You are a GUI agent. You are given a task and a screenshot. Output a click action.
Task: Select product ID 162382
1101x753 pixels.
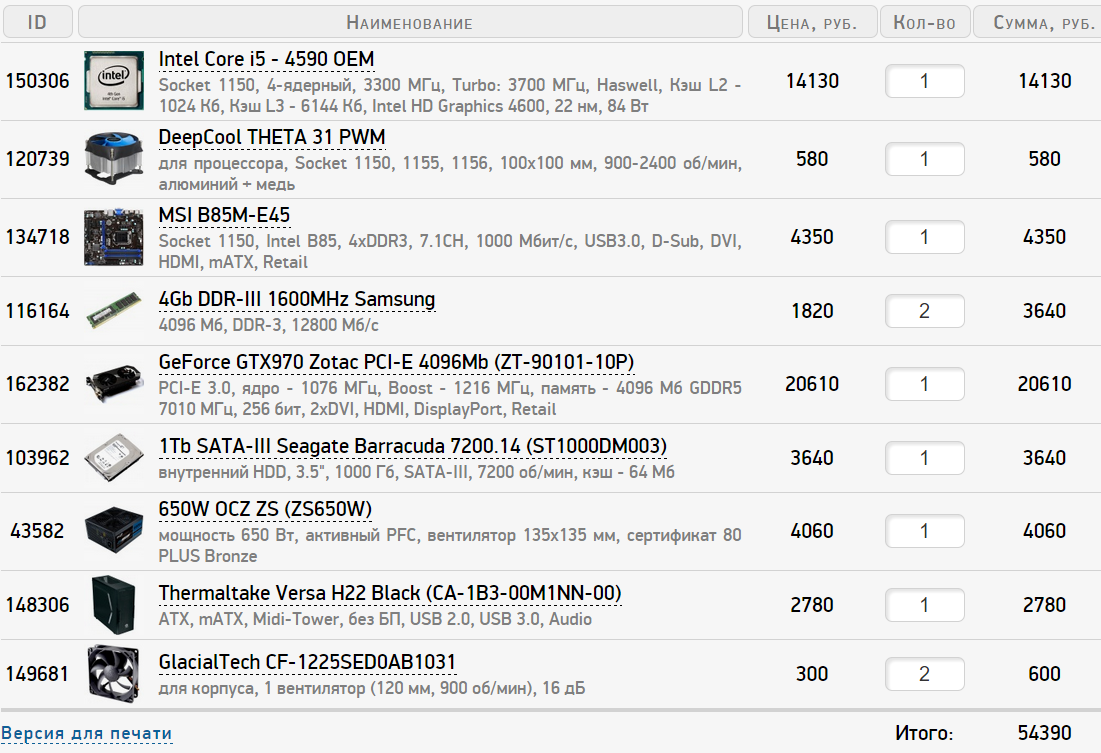pos(38,384)
